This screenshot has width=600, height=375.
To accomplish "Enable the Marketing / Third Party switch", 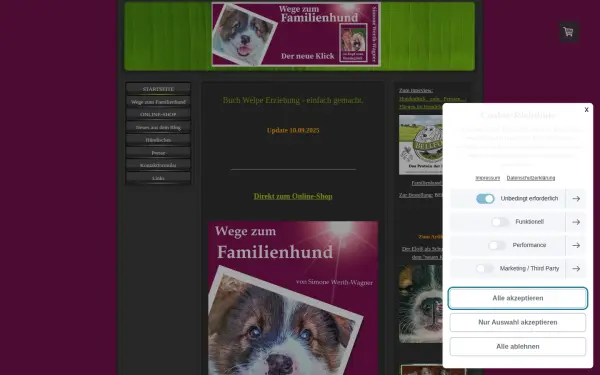I will [x=484, y=269].
